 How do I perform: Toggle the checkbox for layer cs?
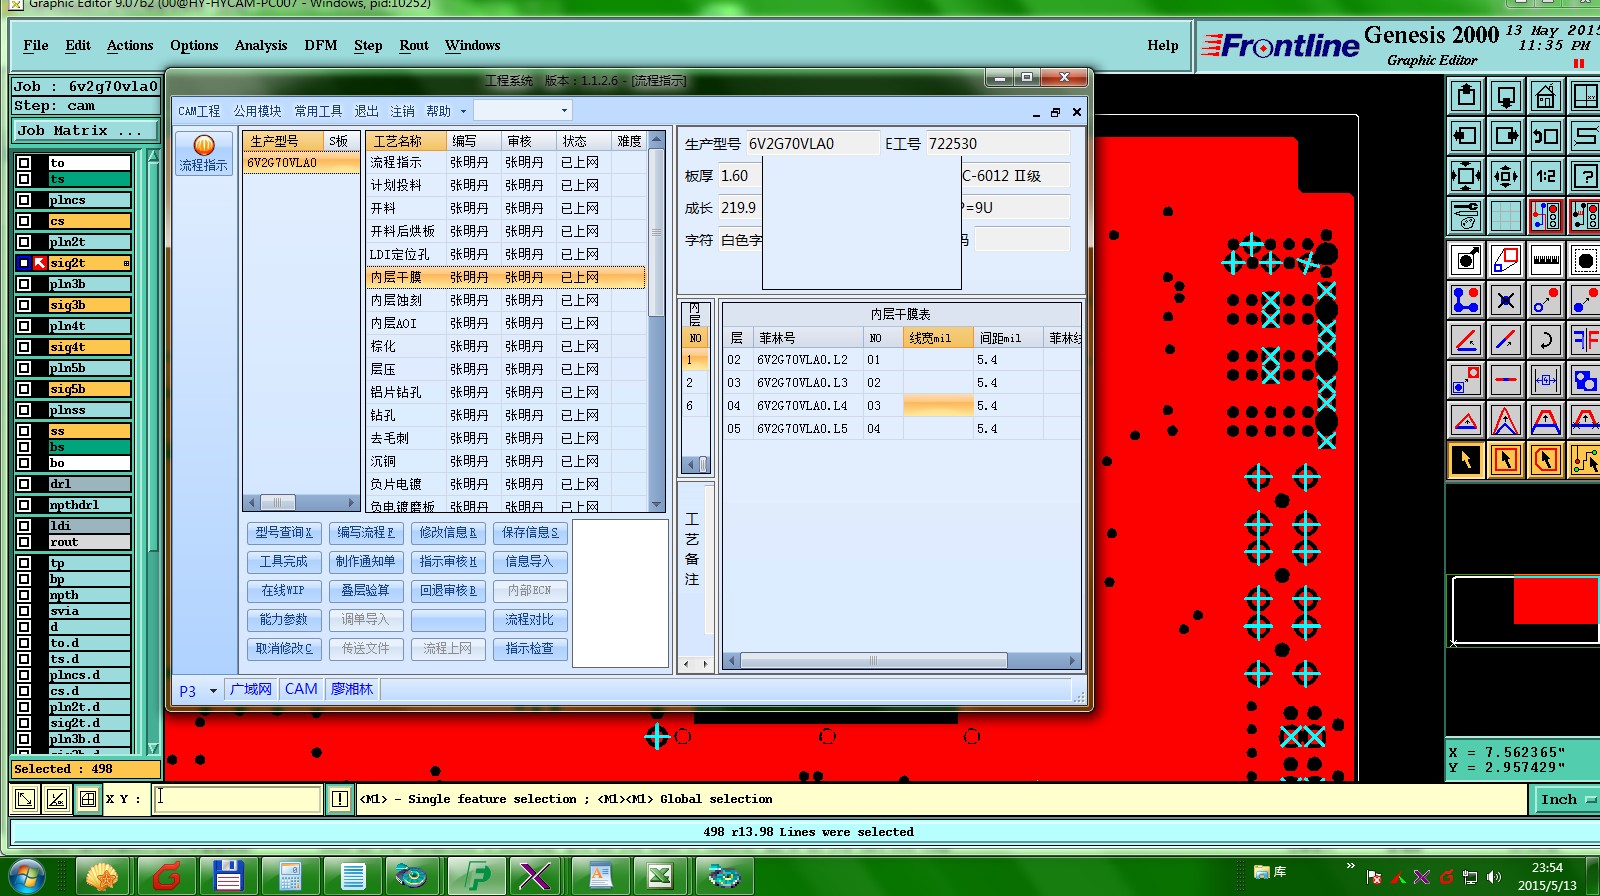24,221
